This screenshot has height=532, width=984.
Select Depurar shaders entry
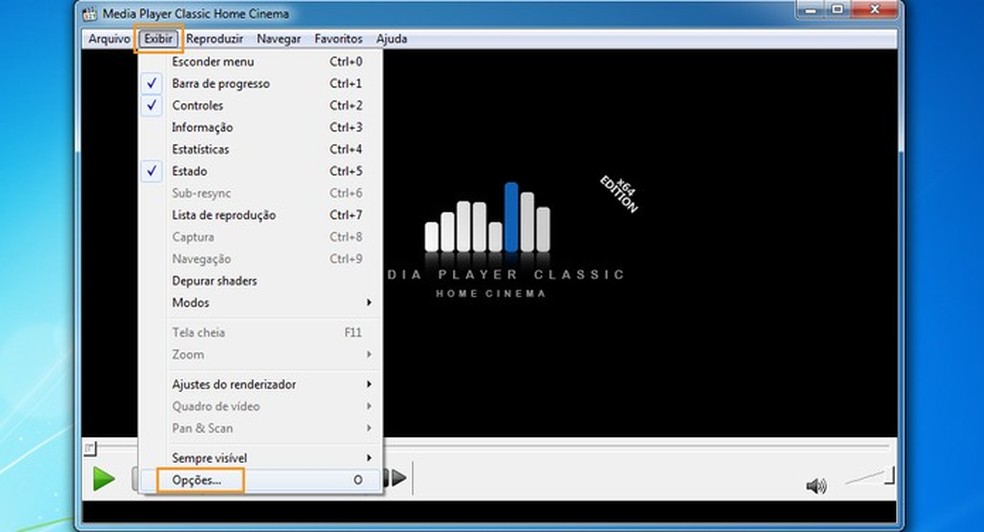pos(260,281)
